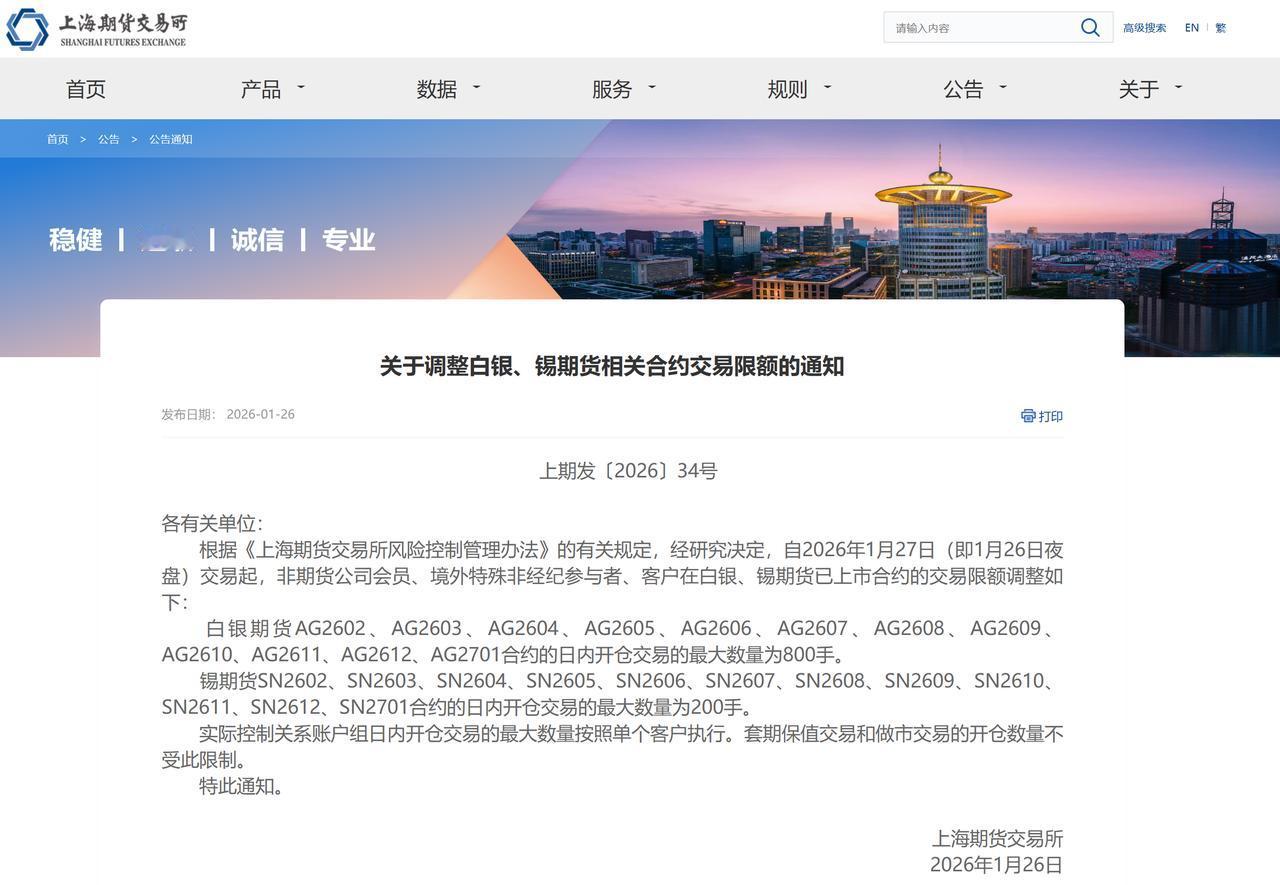Viewport: 1280px width, 885px height.
Task: Click the Shanghai Futures Exchange logo
Action: coord(97,29)
